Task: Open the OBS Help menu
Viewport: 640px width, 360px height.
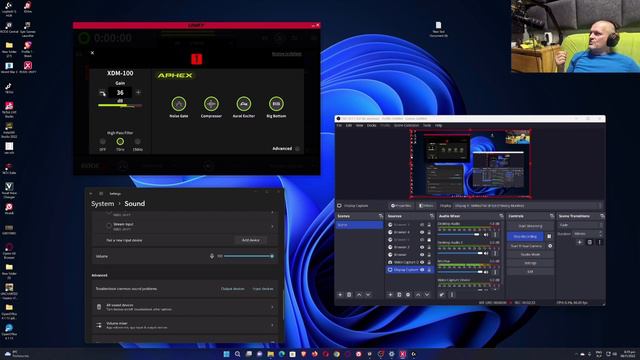Action: 438,125
